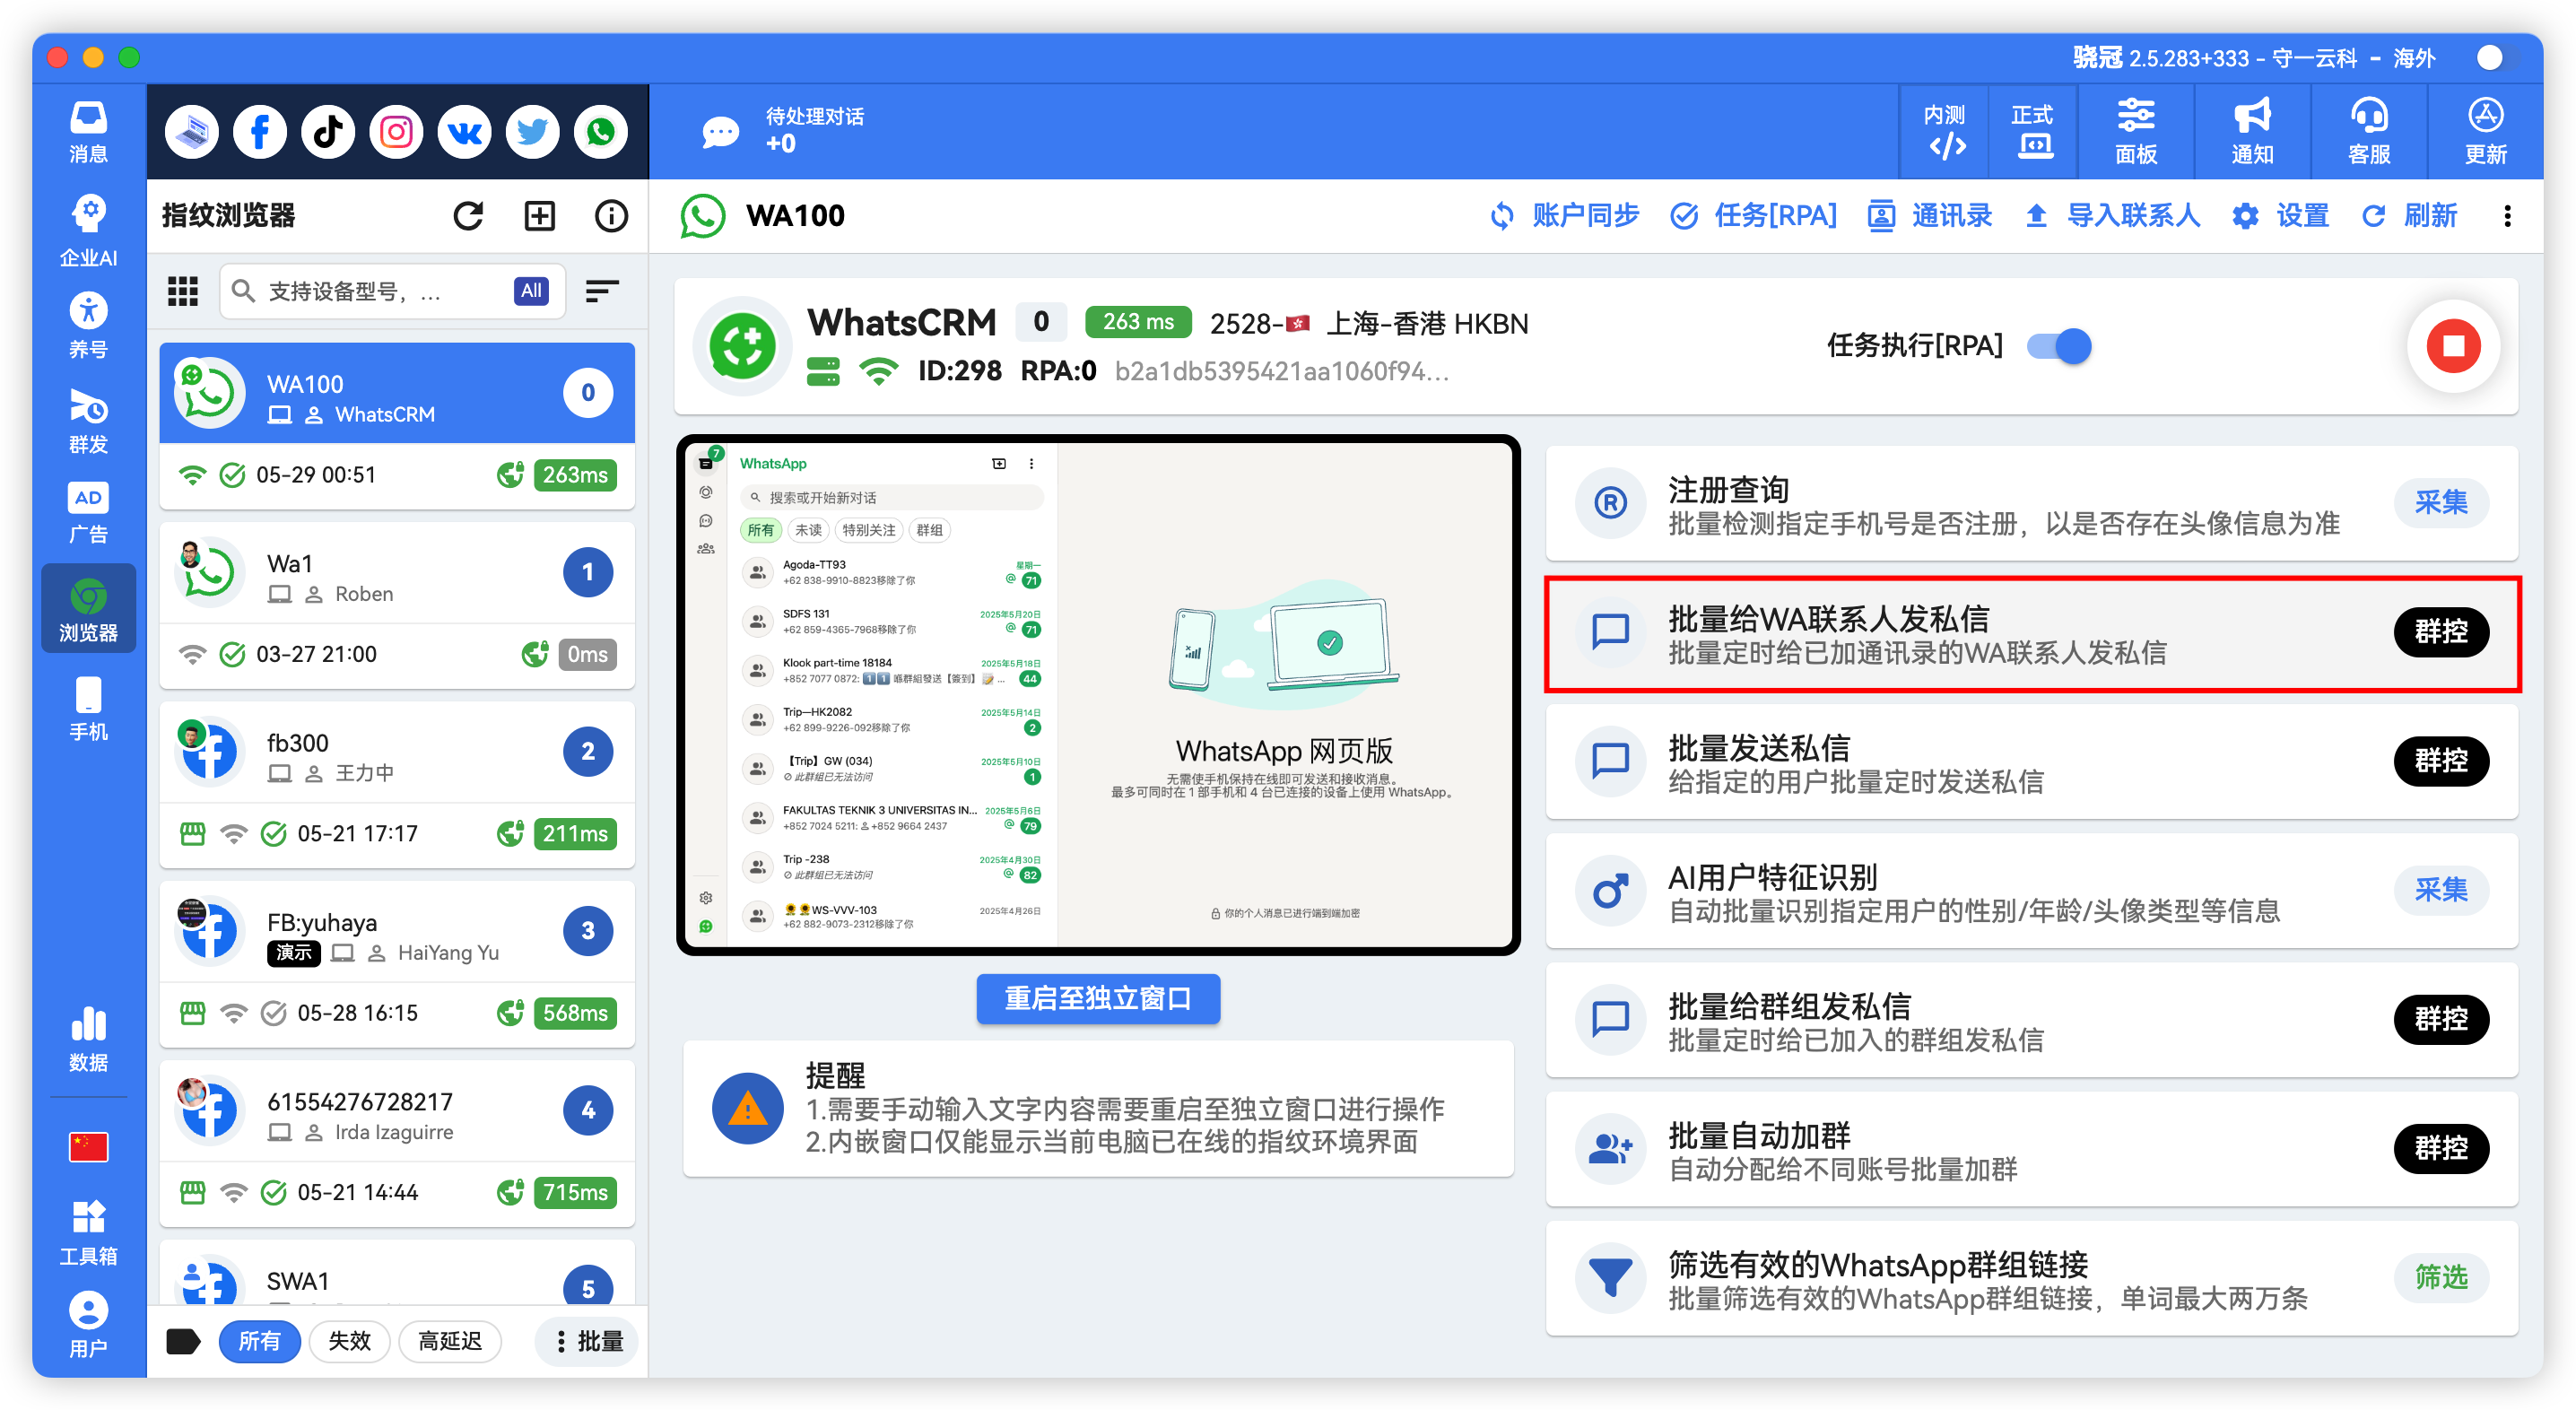2576x1410 pixels.
Task: Select the WhatsApp platform icon in top bar
Action: pos(601,131)
